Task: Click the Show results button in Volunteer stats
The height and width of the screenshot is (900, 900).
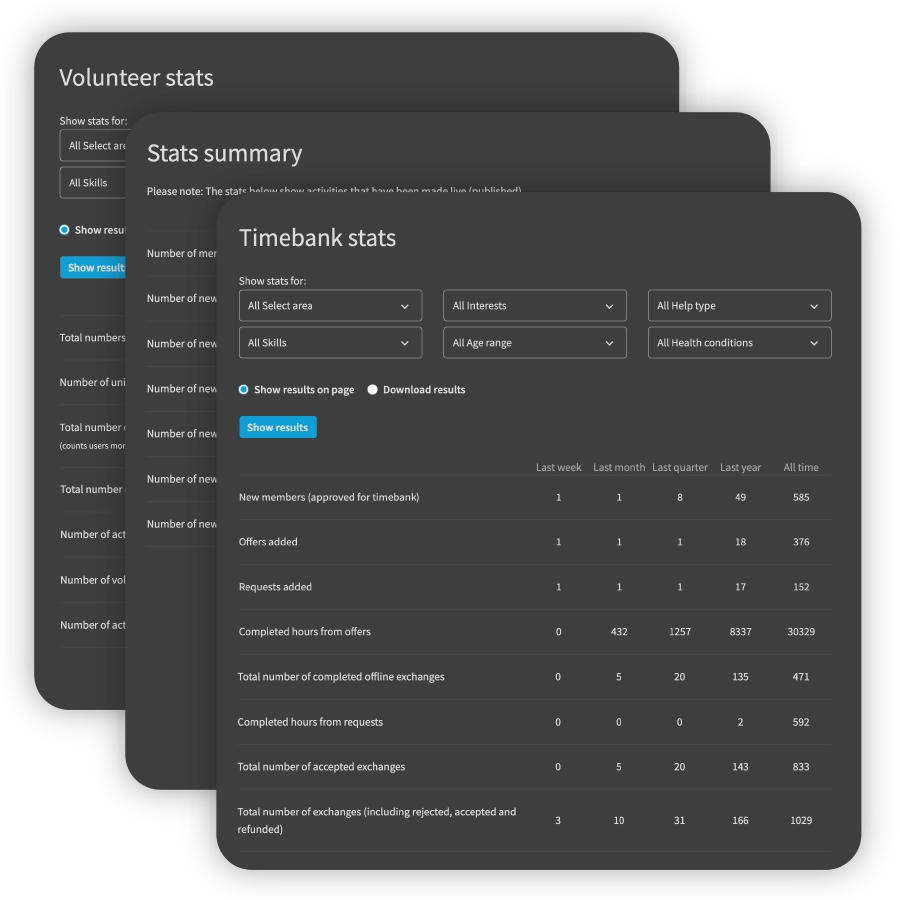Action: 94,267
